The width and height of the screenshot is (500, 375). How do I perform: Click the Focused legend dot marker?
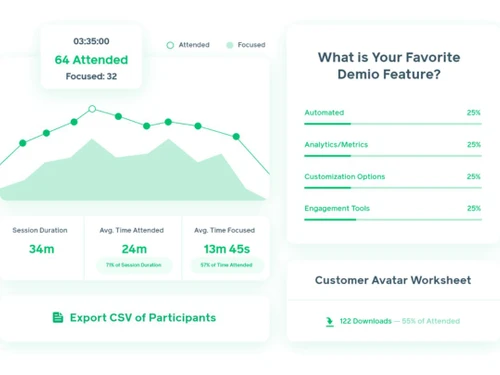230,45
